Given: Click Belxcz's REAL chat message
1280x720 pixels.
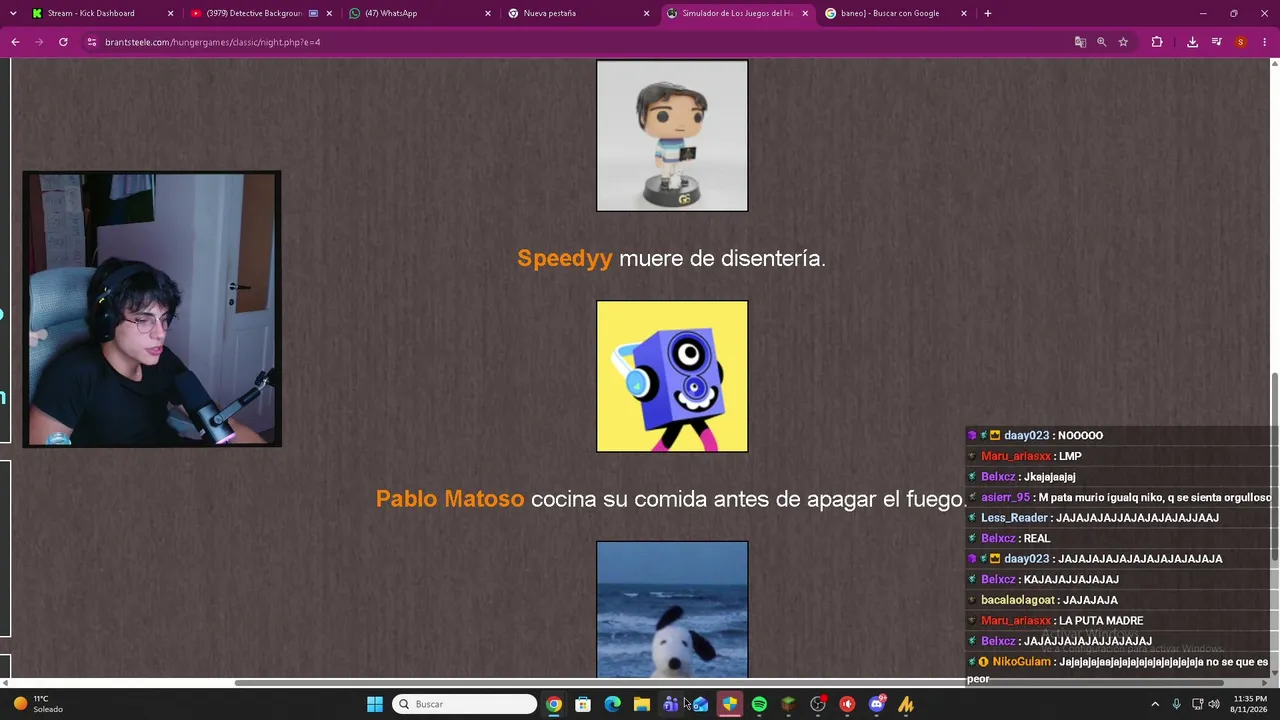Looking at the screenshot, I should coord(1008,538).
